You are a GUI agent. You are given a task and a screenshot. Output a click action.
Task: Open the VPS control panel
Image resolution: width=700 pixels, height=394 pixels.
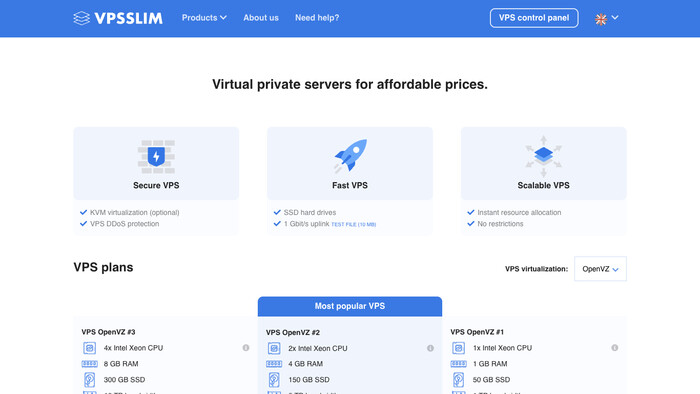pyautogui.click(x=534, y=18)
